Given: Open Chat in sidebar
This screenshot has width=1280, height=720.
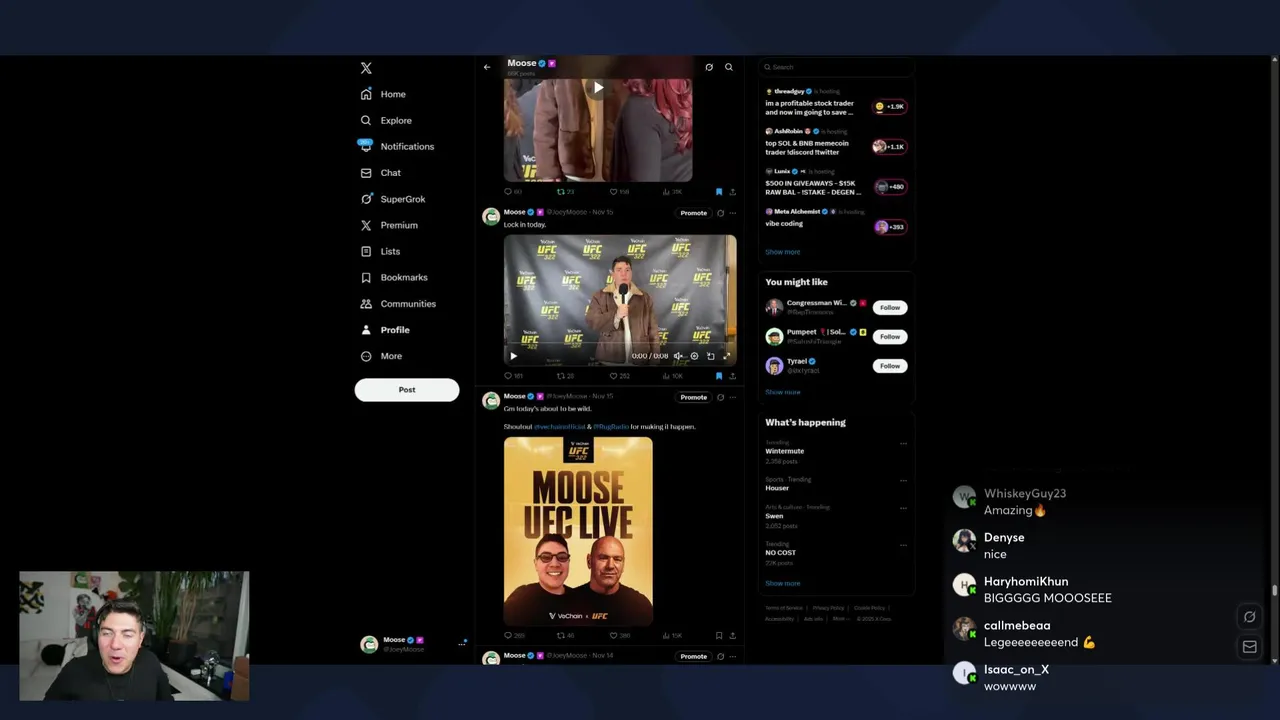Looking at the screenshot, I should point(381,173).
